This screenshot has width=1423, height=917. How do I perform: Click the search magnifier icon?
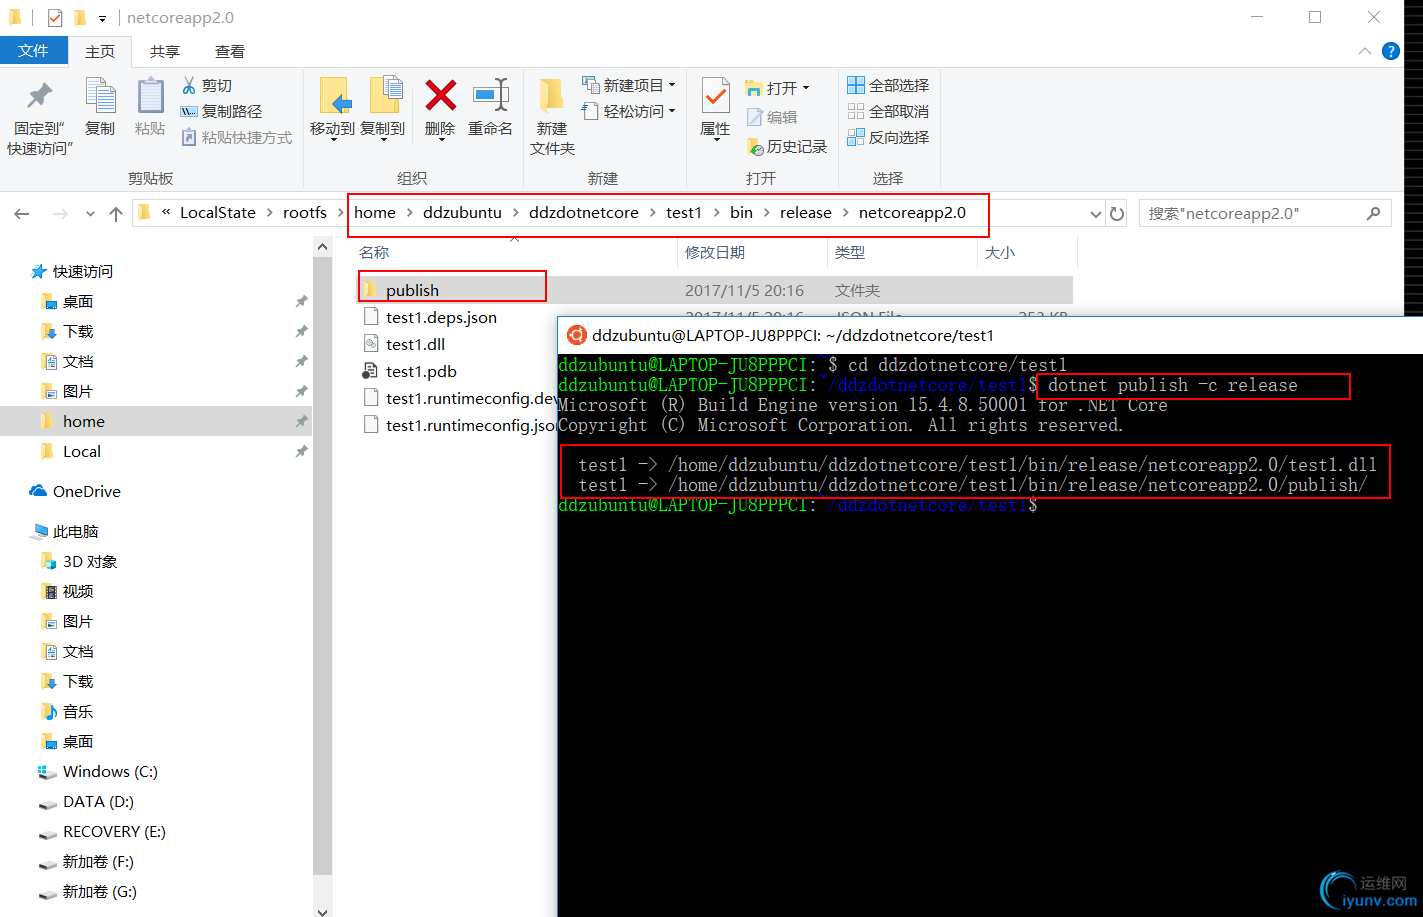[x=1373, y=213]
